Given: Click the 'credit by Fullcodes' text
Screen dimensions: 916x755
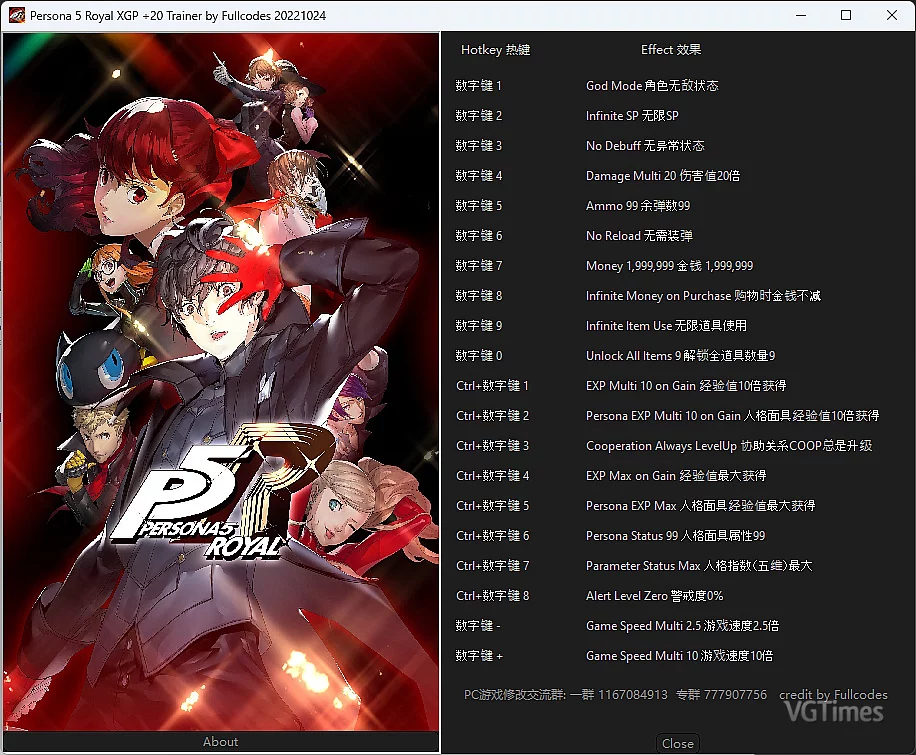Looking at the screenshot, I should (833, 695).
